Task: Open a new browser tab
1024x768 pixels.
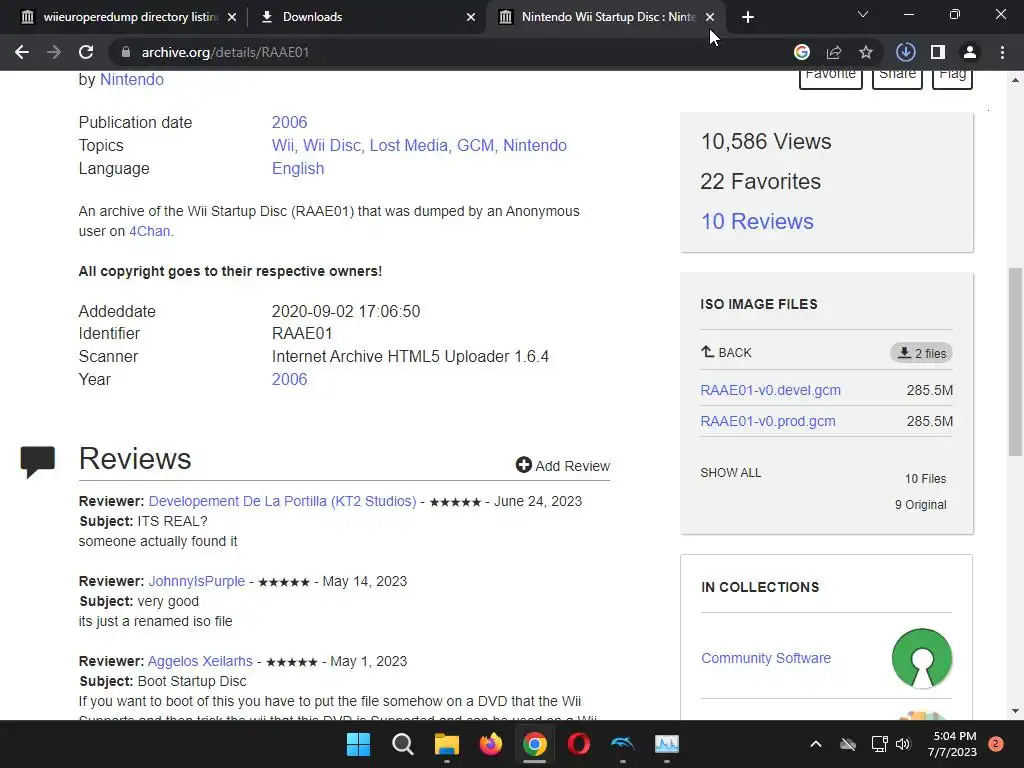Action: point(748,17)
